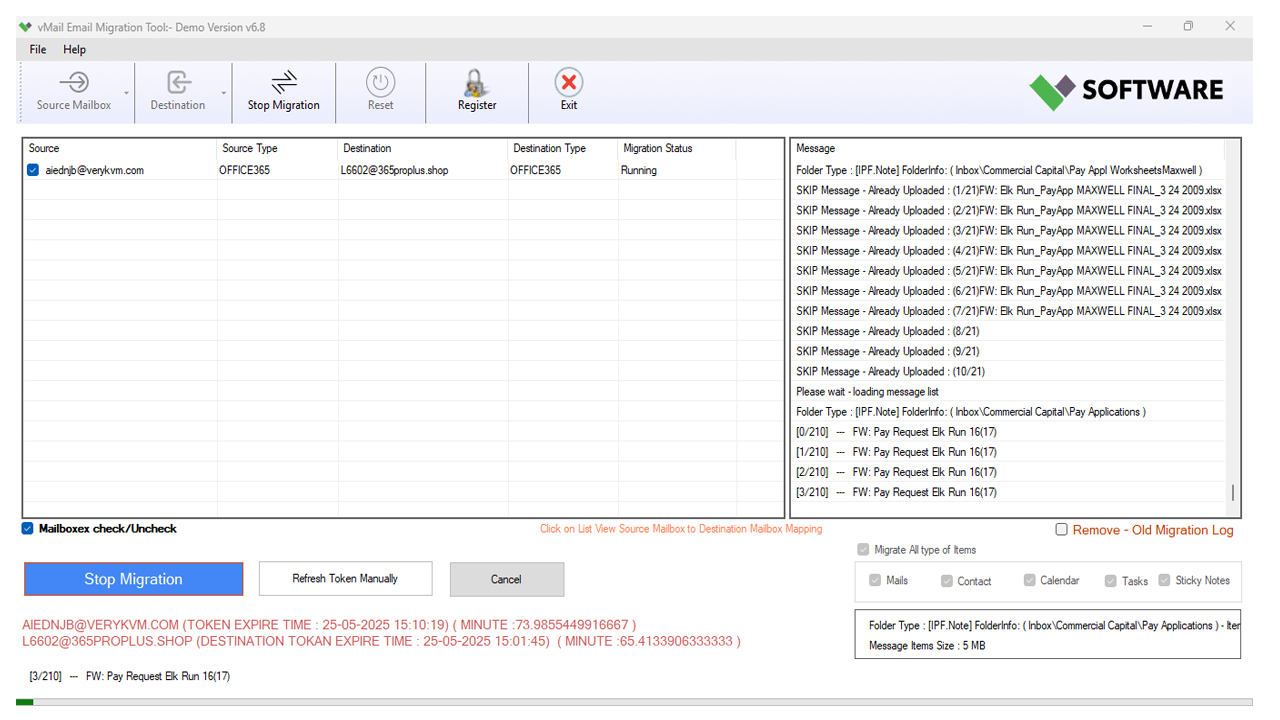This screenshot has width=1280, height=720.
Task: Click the Source column header
Action: (x=120, y=148)
